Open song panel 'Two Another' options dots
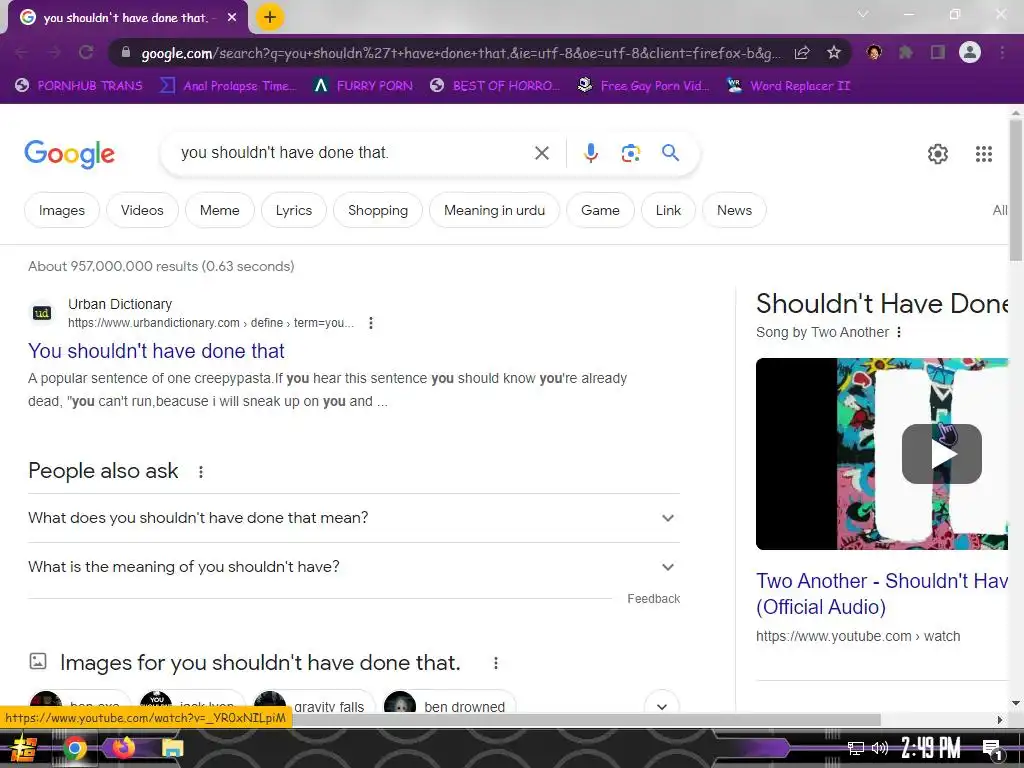Viewport: 1024px width, 768px height. 899,332
